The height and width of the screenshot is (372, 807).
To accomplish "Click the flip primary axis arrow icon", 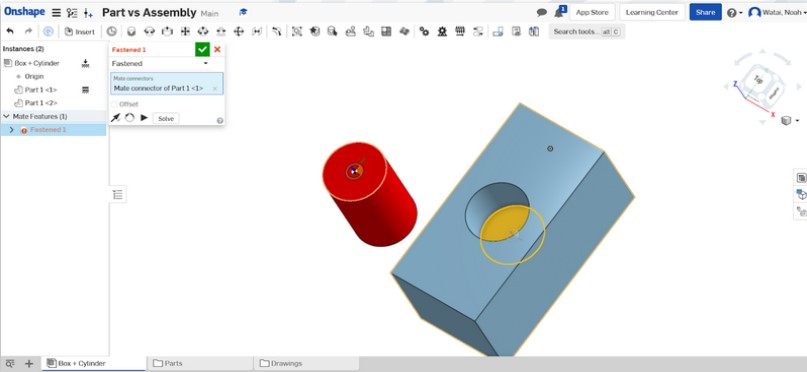I will point(116,118).
